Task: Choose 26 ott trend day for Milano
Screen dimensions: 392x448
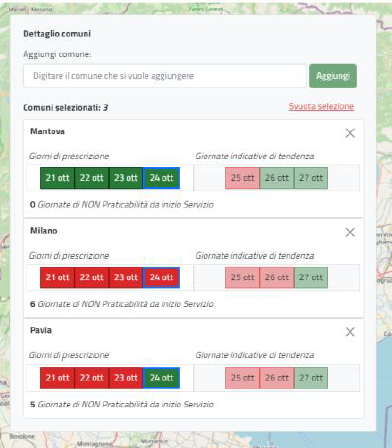Action: 277,277
